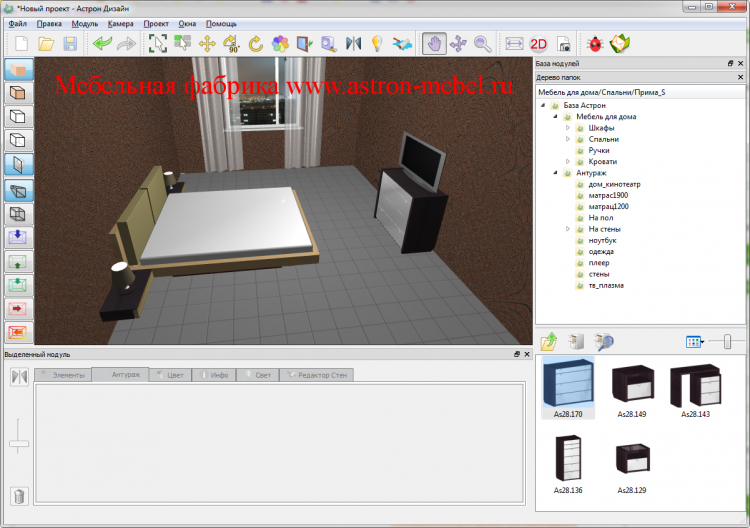The image size is (750, 528).
Task: Switch to the Цвет tab
Action: click(x=170, y=375)
